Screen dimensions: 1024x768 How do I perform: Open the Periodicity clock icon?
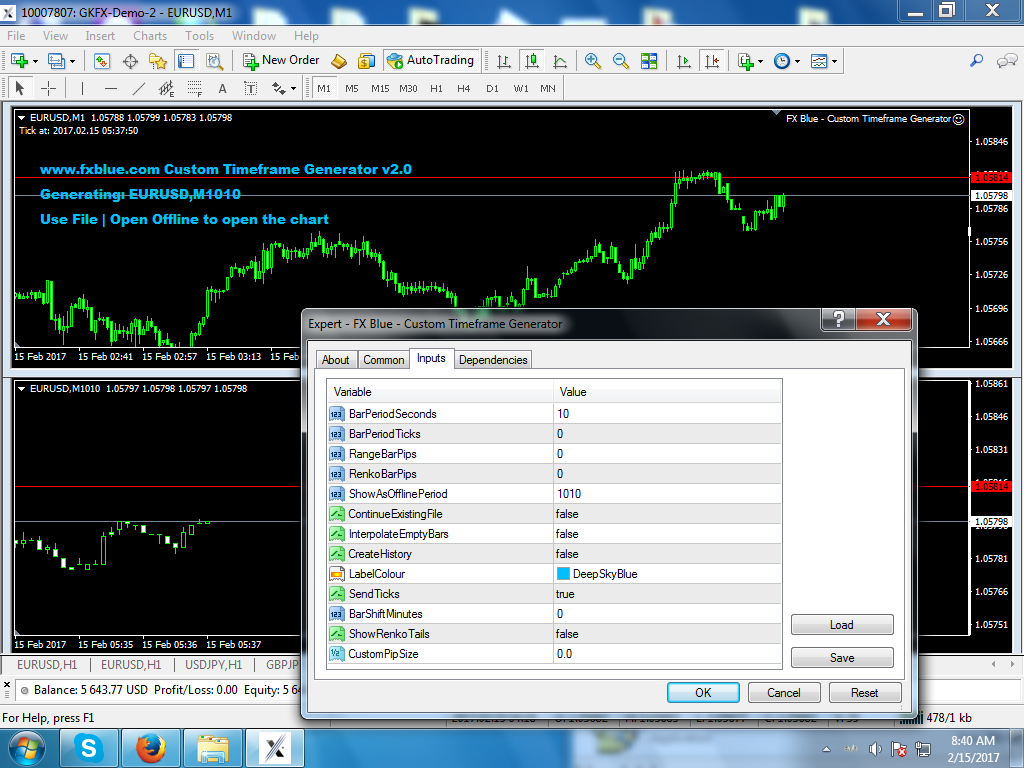tap(782, 61)
